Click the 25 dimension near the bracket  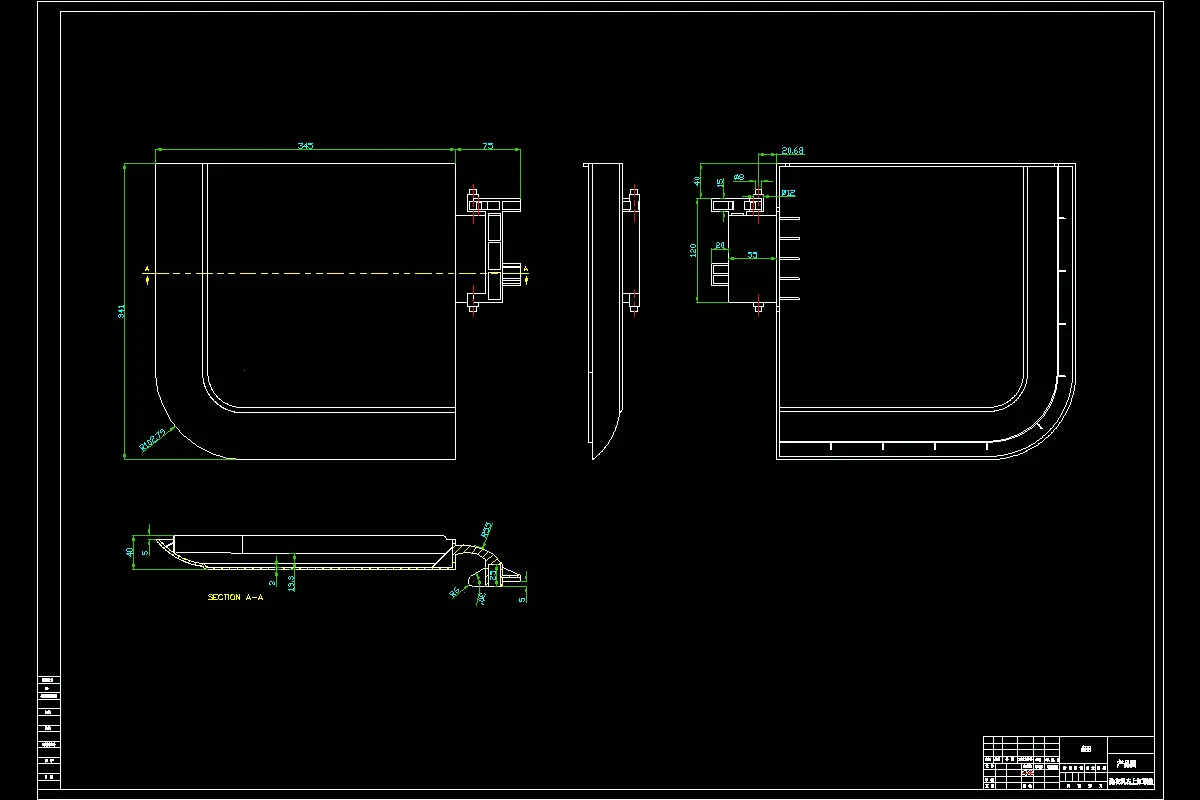click(494, 575)
